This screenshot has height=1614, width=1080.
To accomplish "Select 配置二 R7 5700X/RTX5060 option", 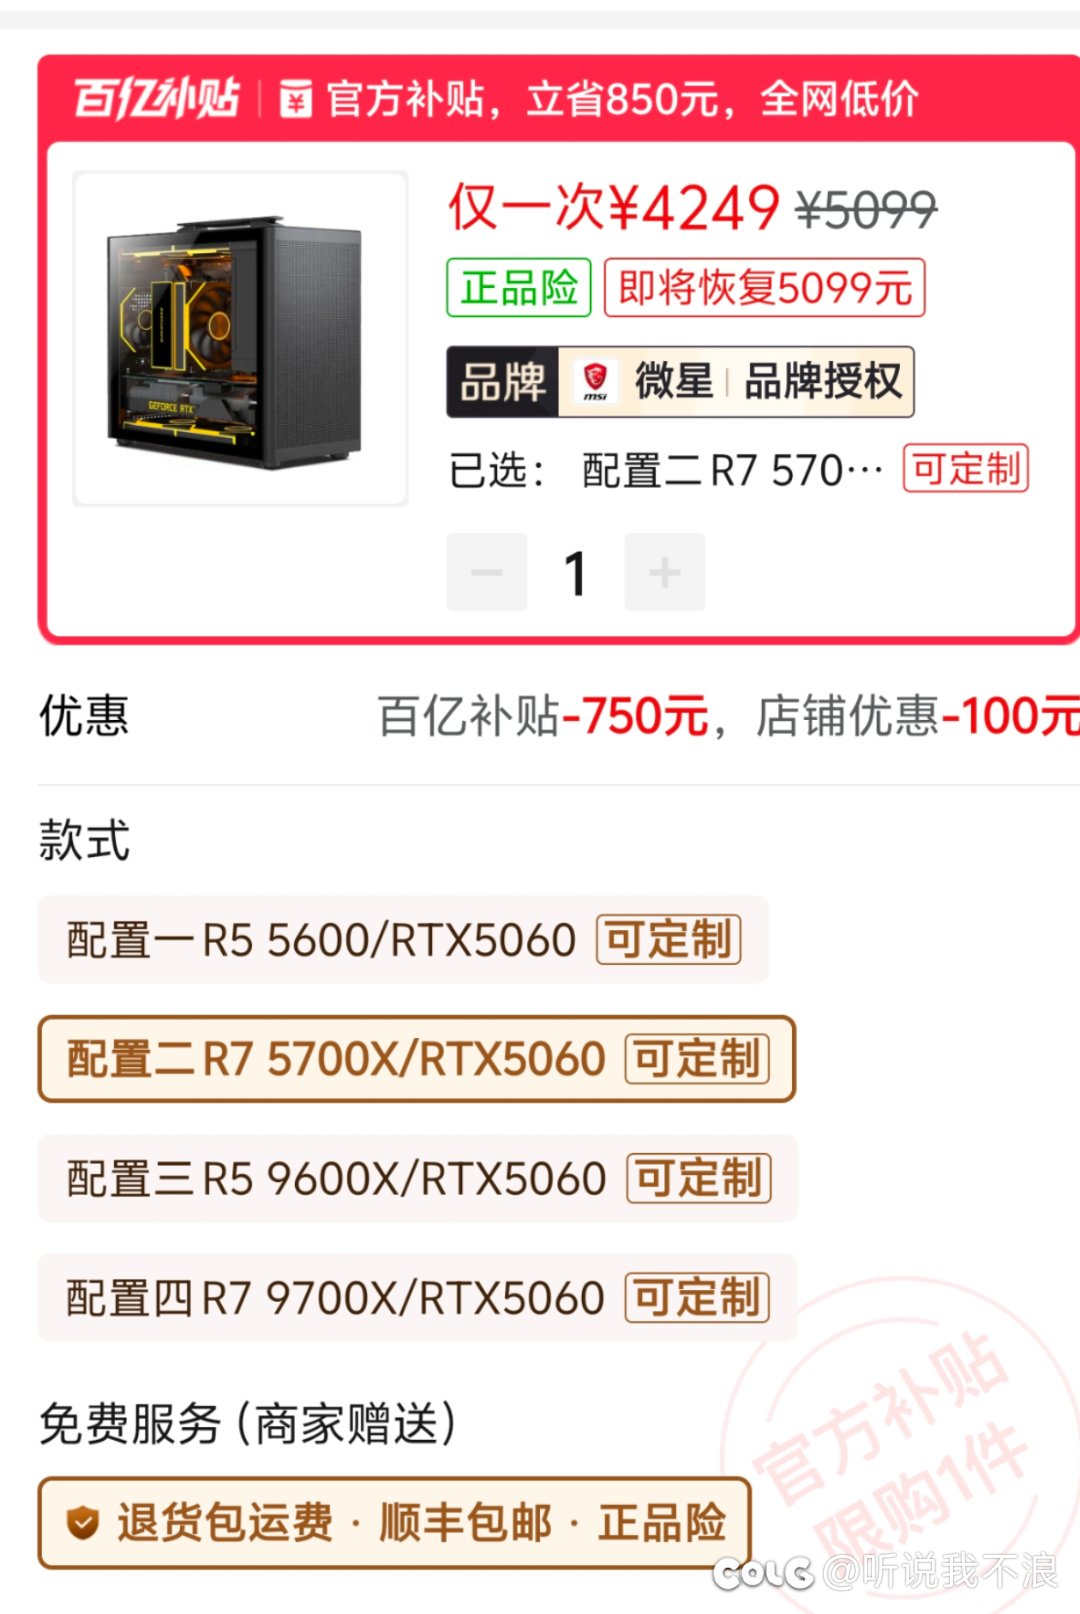I will pyautogui.click(x=417, y=1059).
